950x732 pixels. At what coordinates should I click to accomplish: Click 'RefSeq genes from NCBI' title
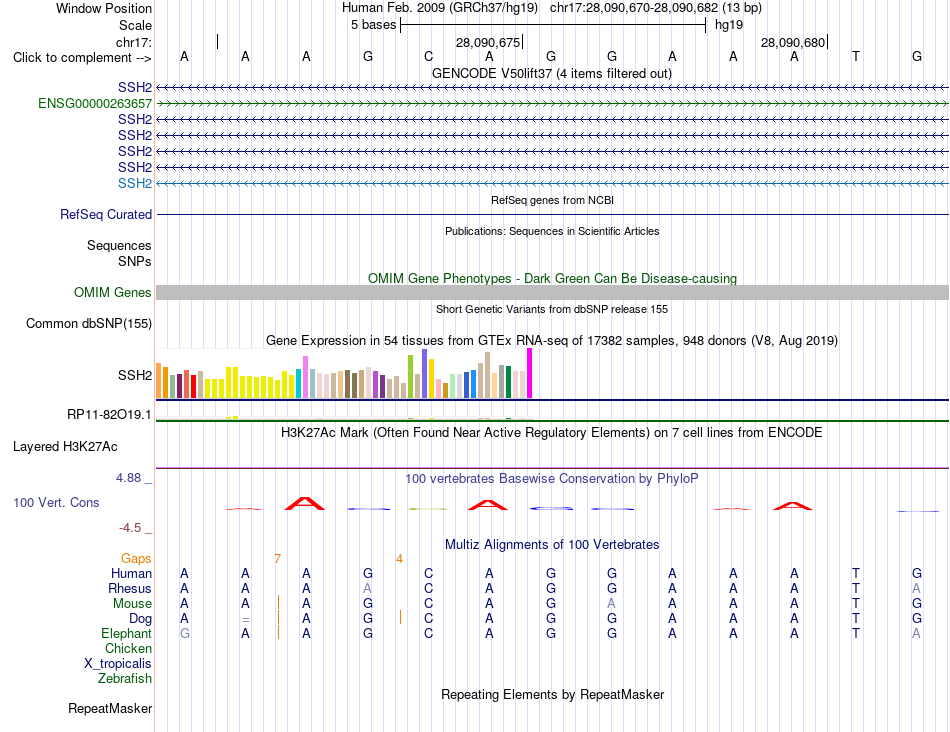point(552,200)
